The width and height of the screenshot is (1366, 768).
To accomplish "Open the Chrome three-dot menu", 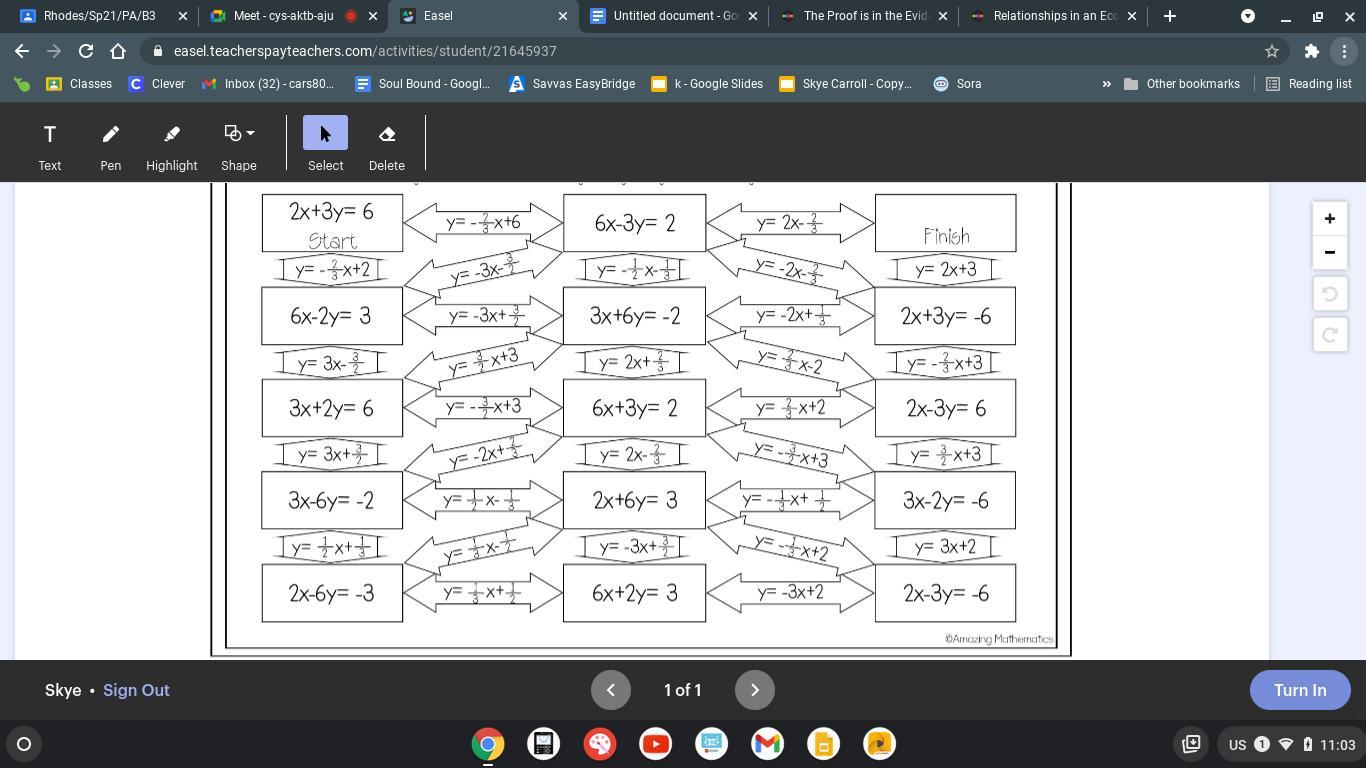I will click(x=1344, y=51).
